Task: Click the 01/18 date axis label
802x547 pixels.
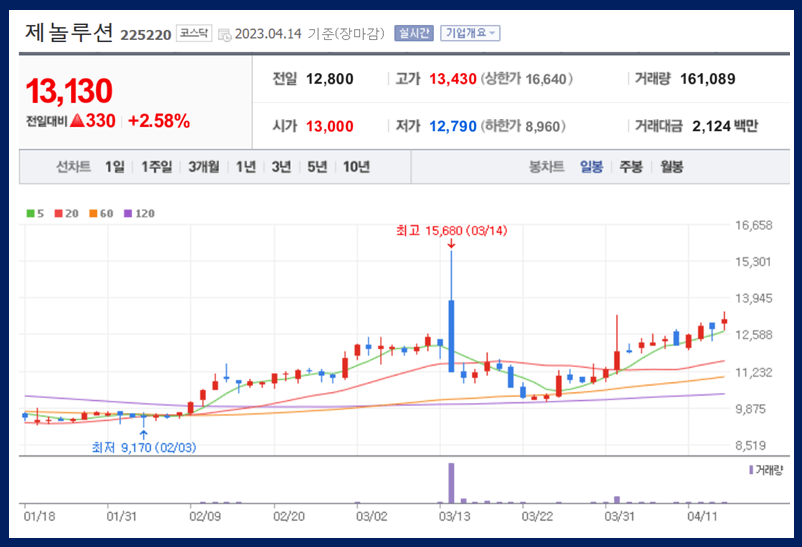Action: pos(39,516)
